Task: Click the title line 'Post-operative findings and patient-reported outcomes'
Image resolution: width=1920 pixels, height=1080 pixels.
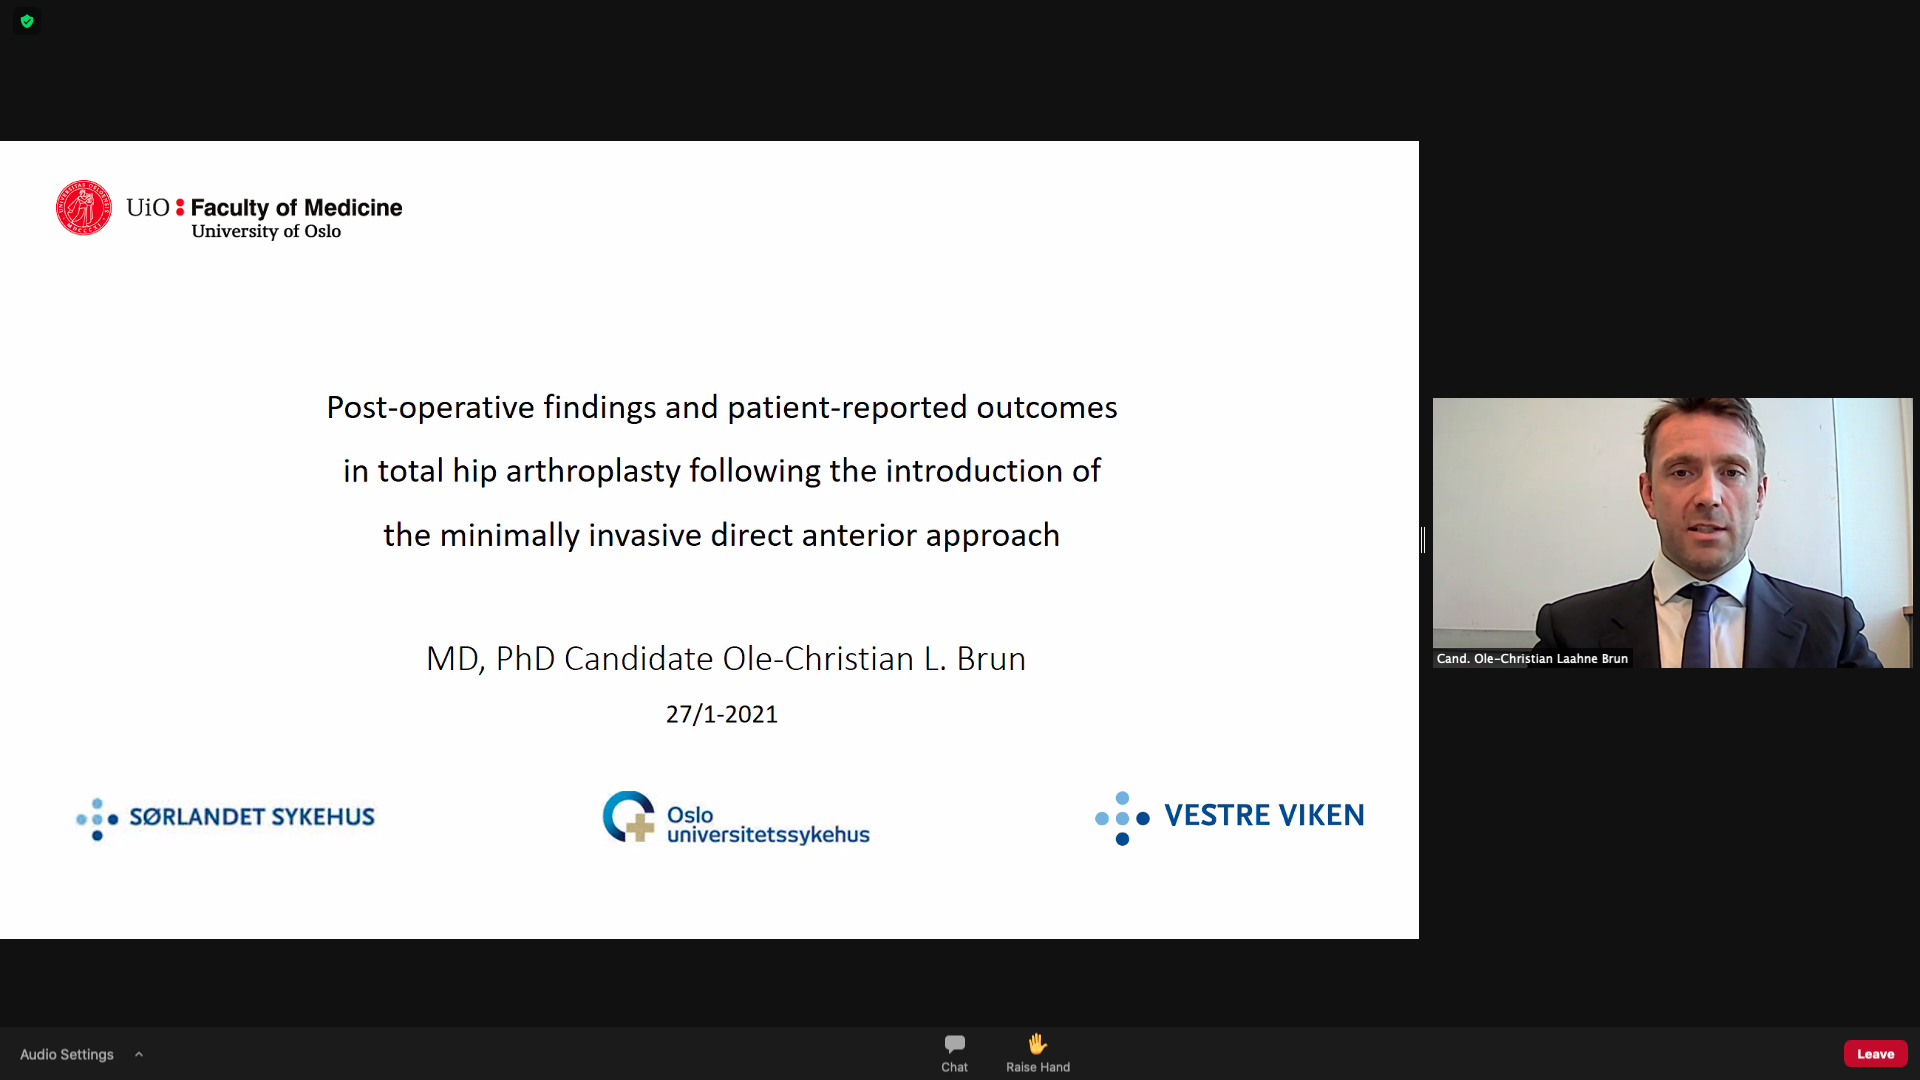Action: (722, 407)
